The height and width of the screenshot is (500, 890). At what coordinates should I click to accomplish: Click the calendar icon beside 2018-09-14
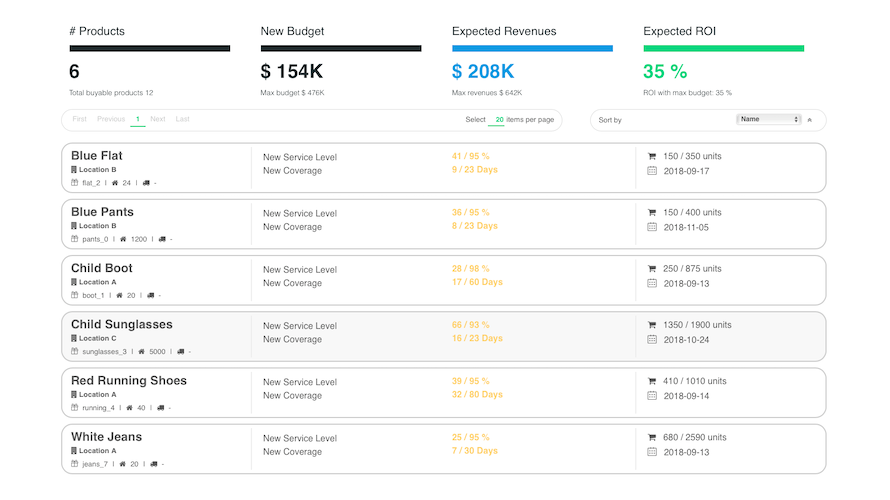(x=652, y=396)
